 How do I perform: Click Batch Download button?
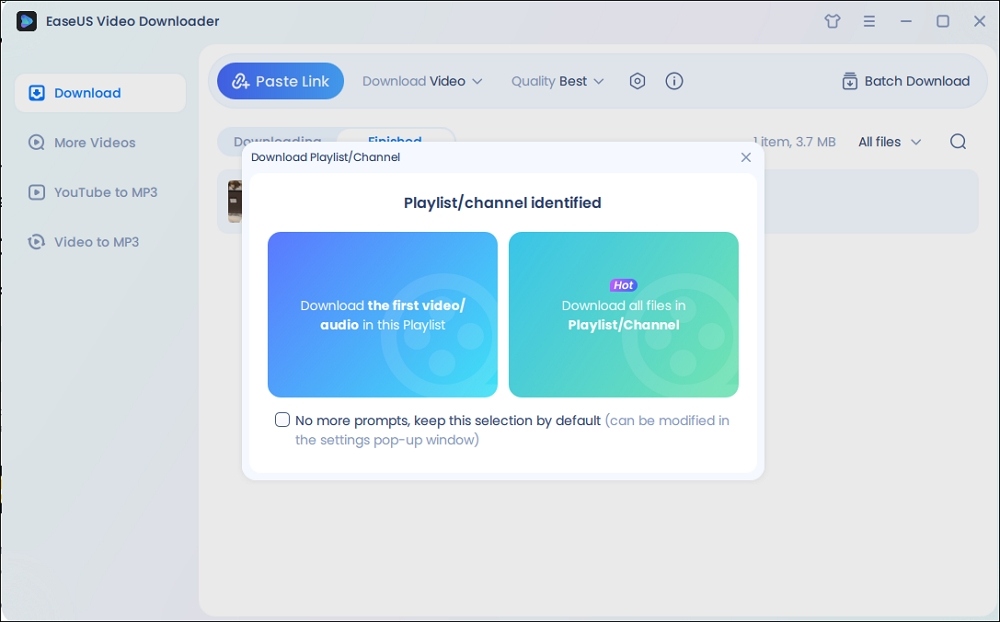coord(906,81)
